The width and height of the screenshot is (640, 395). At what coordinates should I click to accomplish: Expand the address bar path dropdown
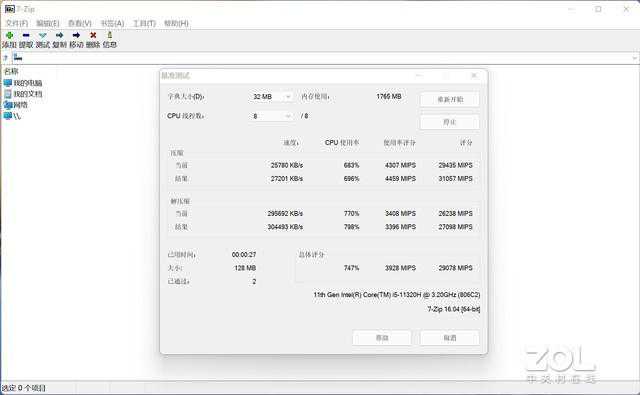(x=635, y=58)
